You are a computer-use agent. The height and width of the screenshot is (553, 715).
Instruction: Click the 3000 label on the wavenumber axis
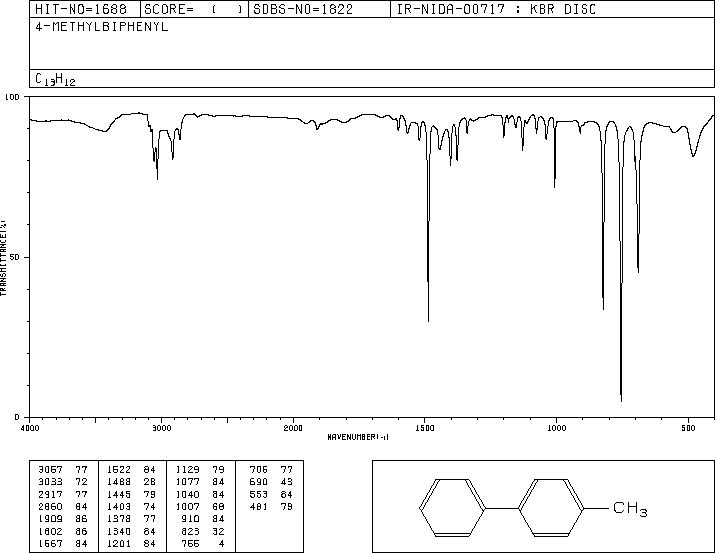pyautogui.click(x=161, y=428)
